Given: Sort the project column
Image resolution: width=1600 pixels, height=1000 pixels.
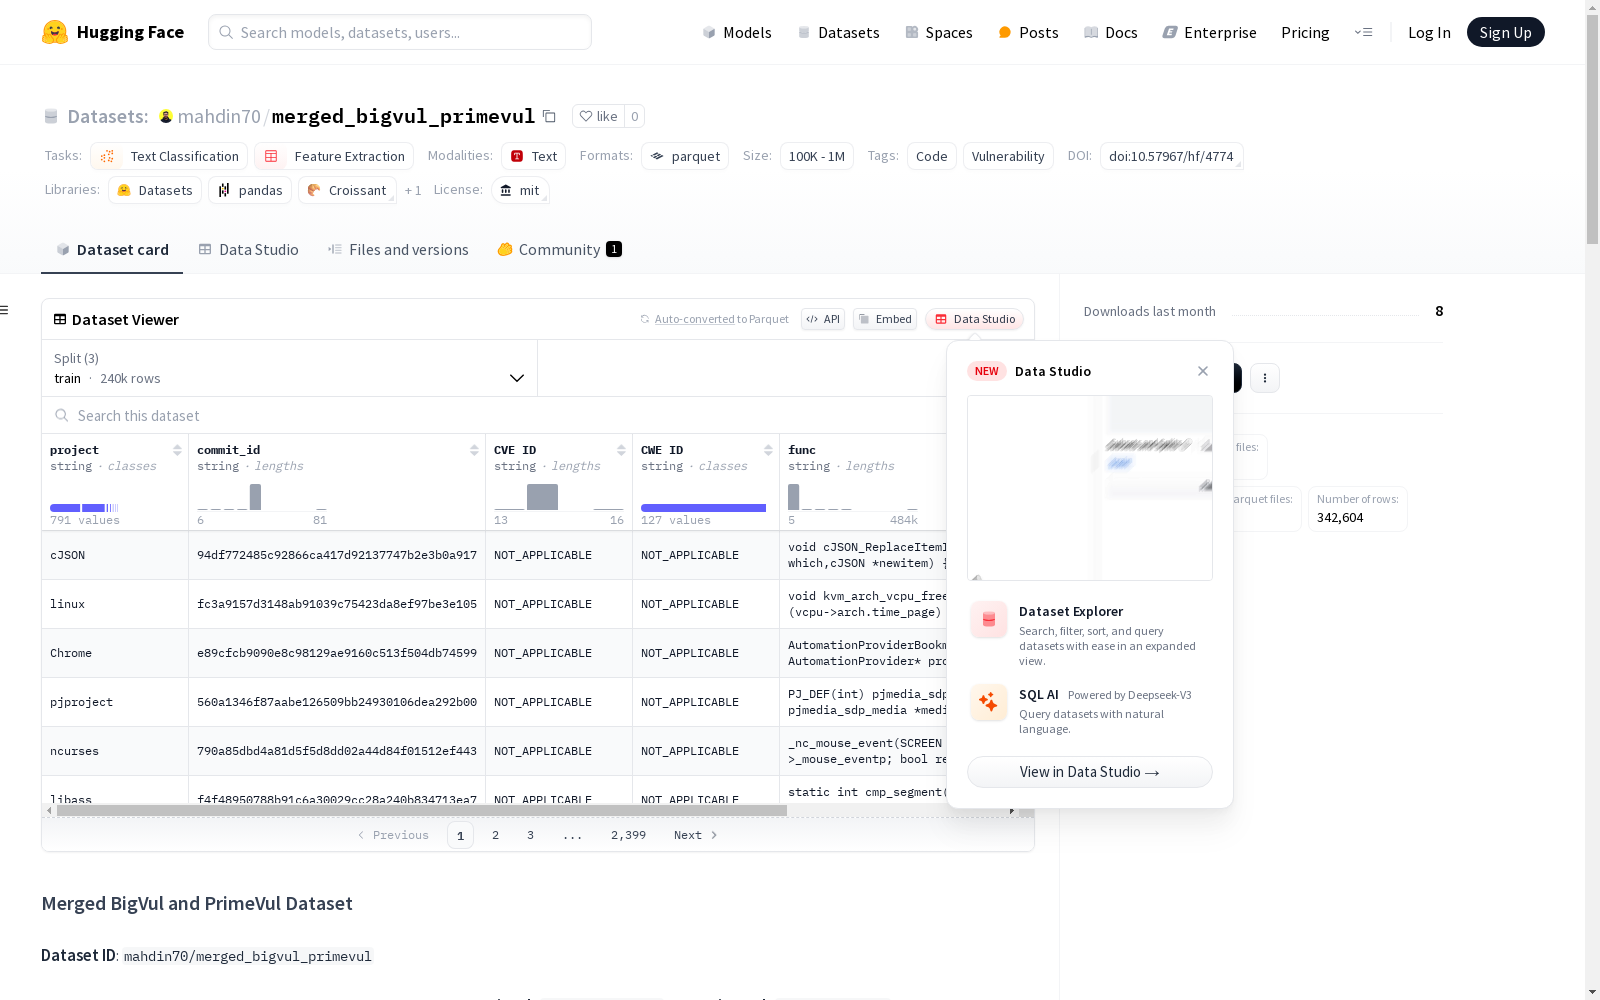Looking at the screenshot, I should [177, 450].
